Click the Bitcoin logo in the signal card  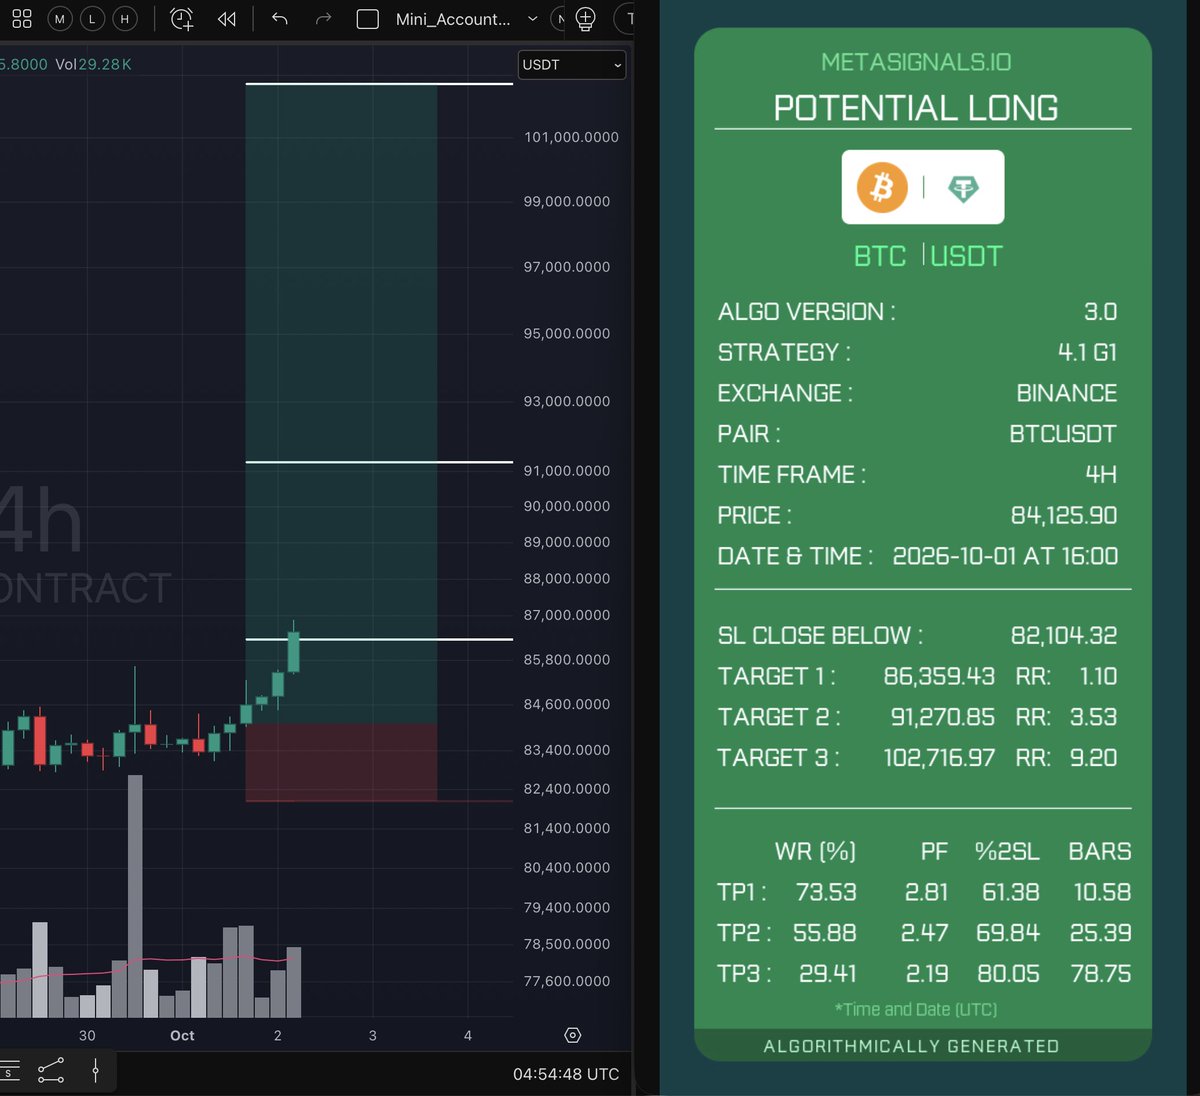(x=882, y=187)
